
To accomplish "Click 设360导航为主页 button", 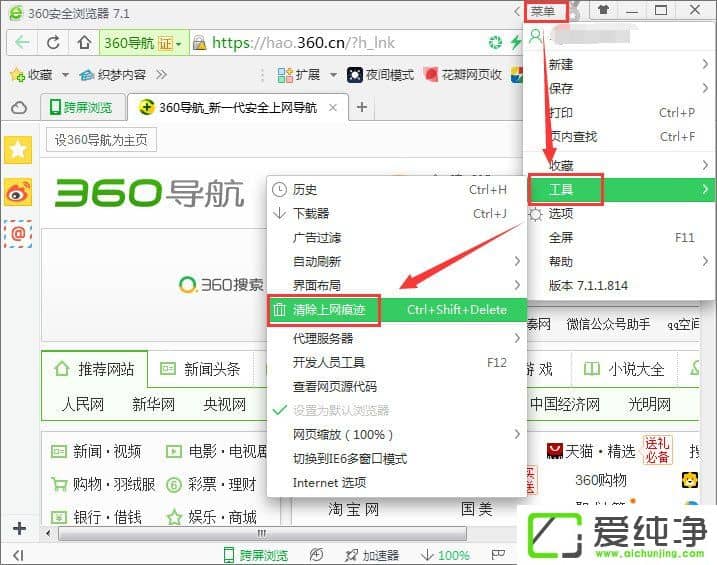I will 101,140.
